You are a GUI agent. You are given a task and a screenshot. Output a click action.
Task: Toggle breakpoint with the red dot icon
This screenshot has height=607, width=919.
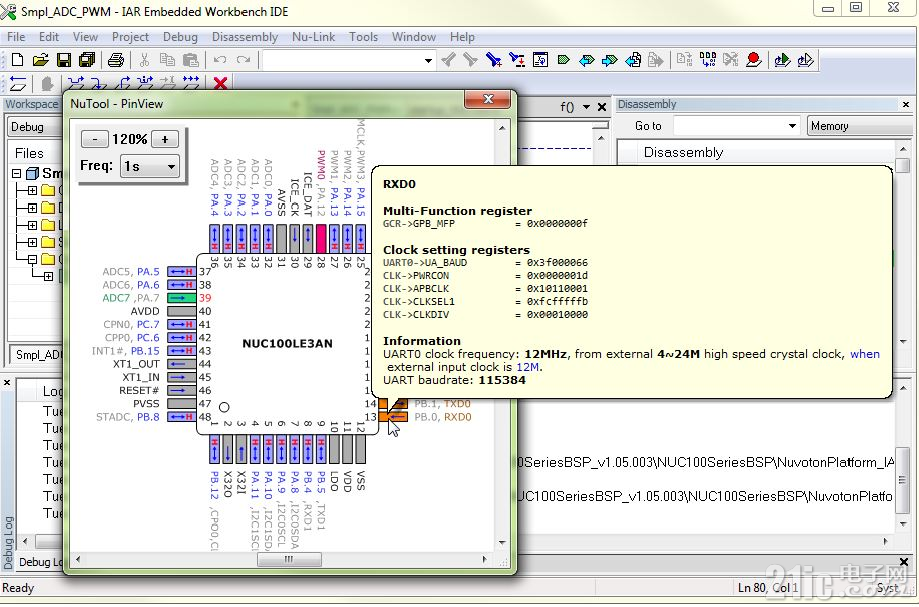point(754,60)
